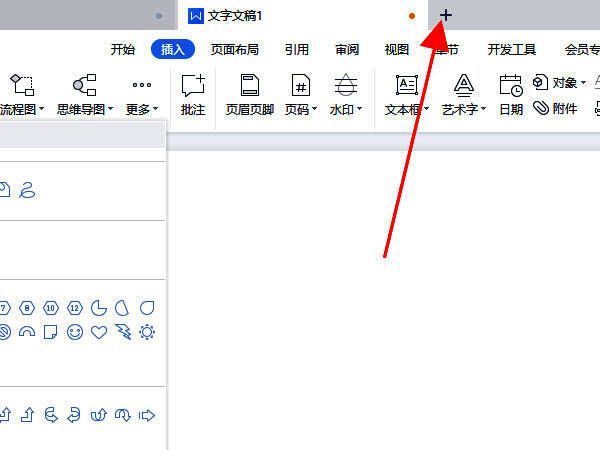The width and height of the screenshot is (600, 450).
Task: Select the smiley face shape
Action: tap(75, 332)
